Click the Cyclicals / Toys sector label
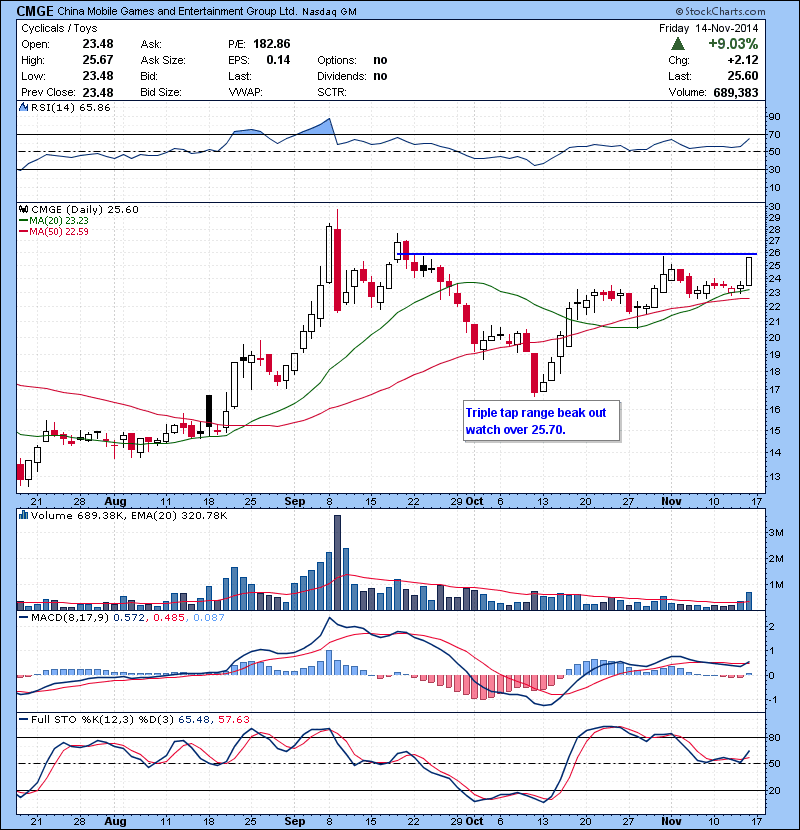Image resolution: width=800 pixels, height=830 pixels. (x=59, y=29)
